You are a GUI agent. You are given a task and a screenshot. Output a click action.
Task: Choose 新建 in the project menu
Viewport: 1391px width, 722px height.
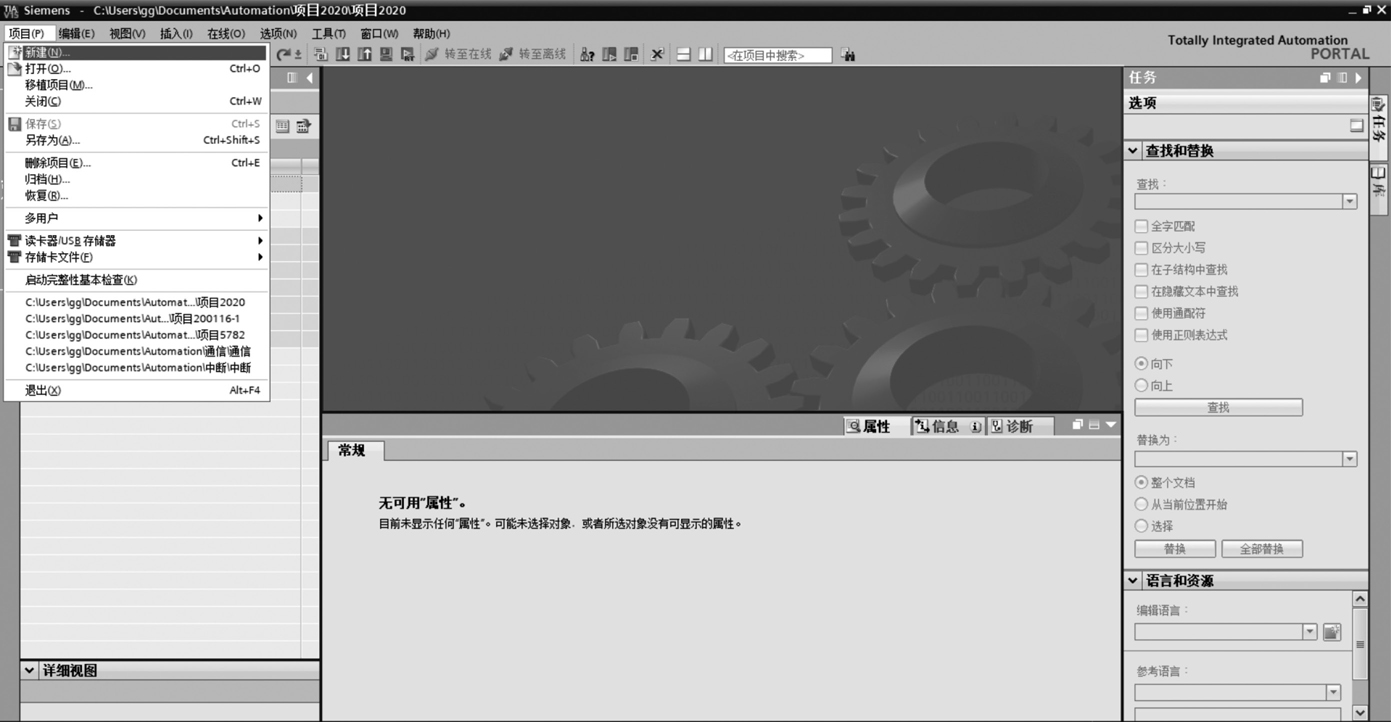click(x=137, y=52)
